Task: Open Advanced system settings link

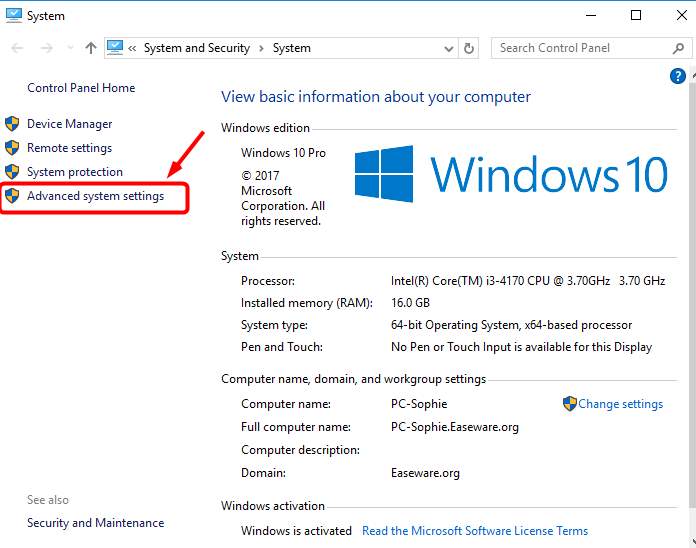Action: click(x=95, y=196)
